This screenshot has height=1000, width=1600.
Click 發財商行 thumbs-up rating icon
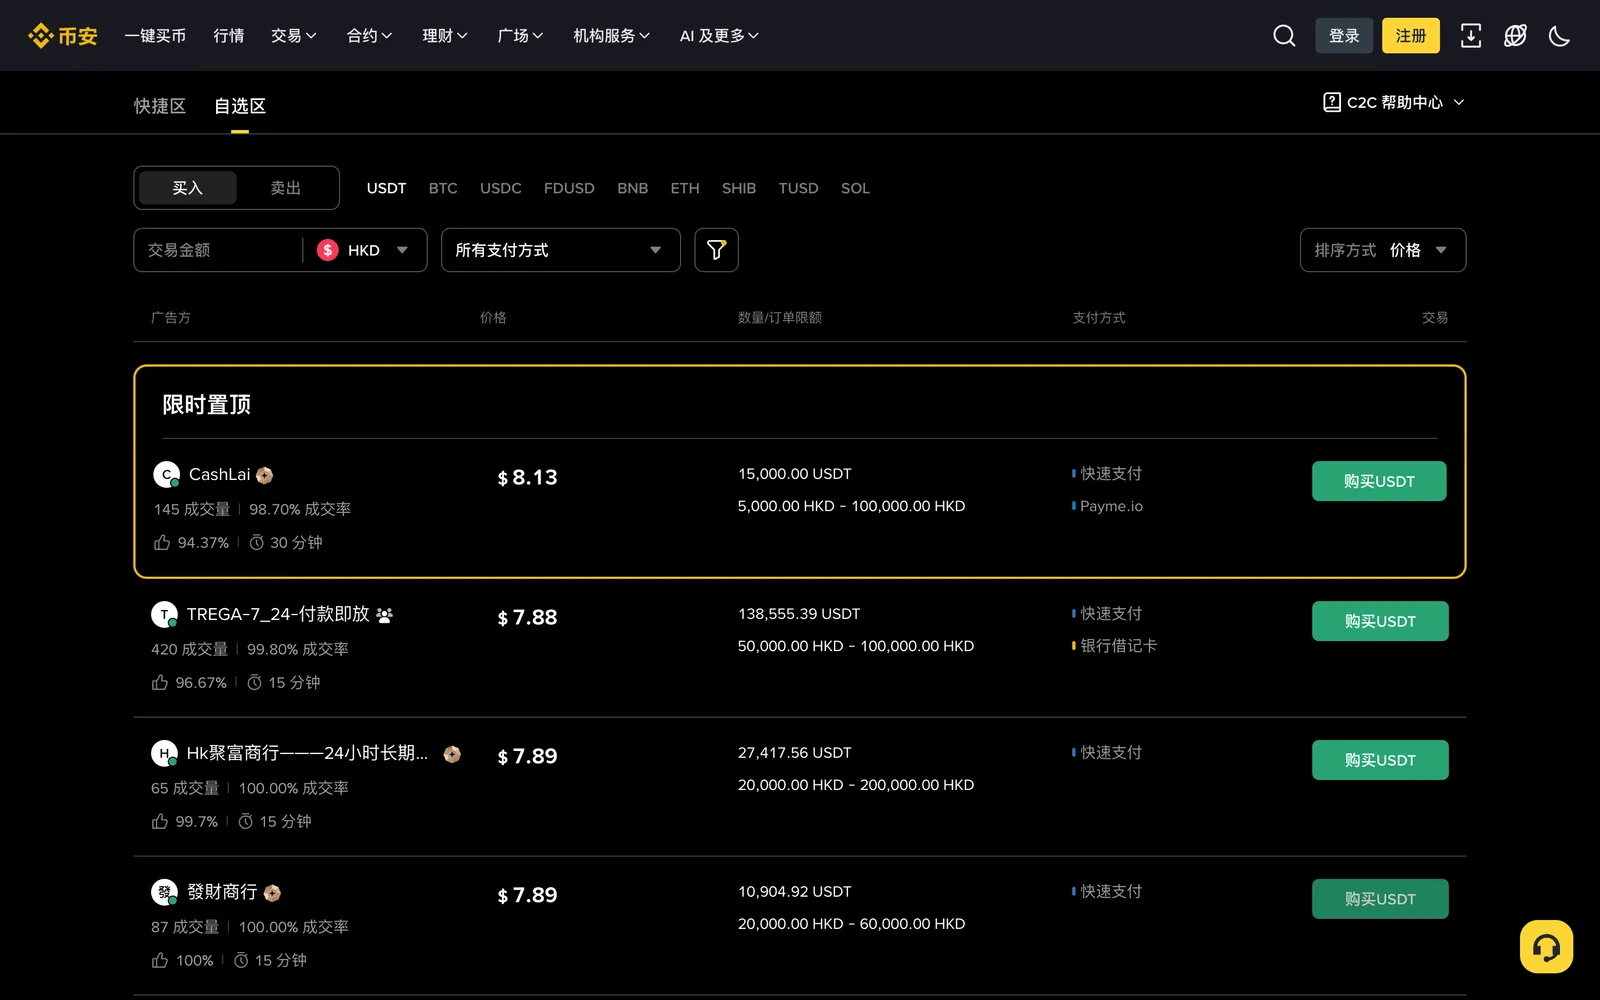[x=160, y=960]
